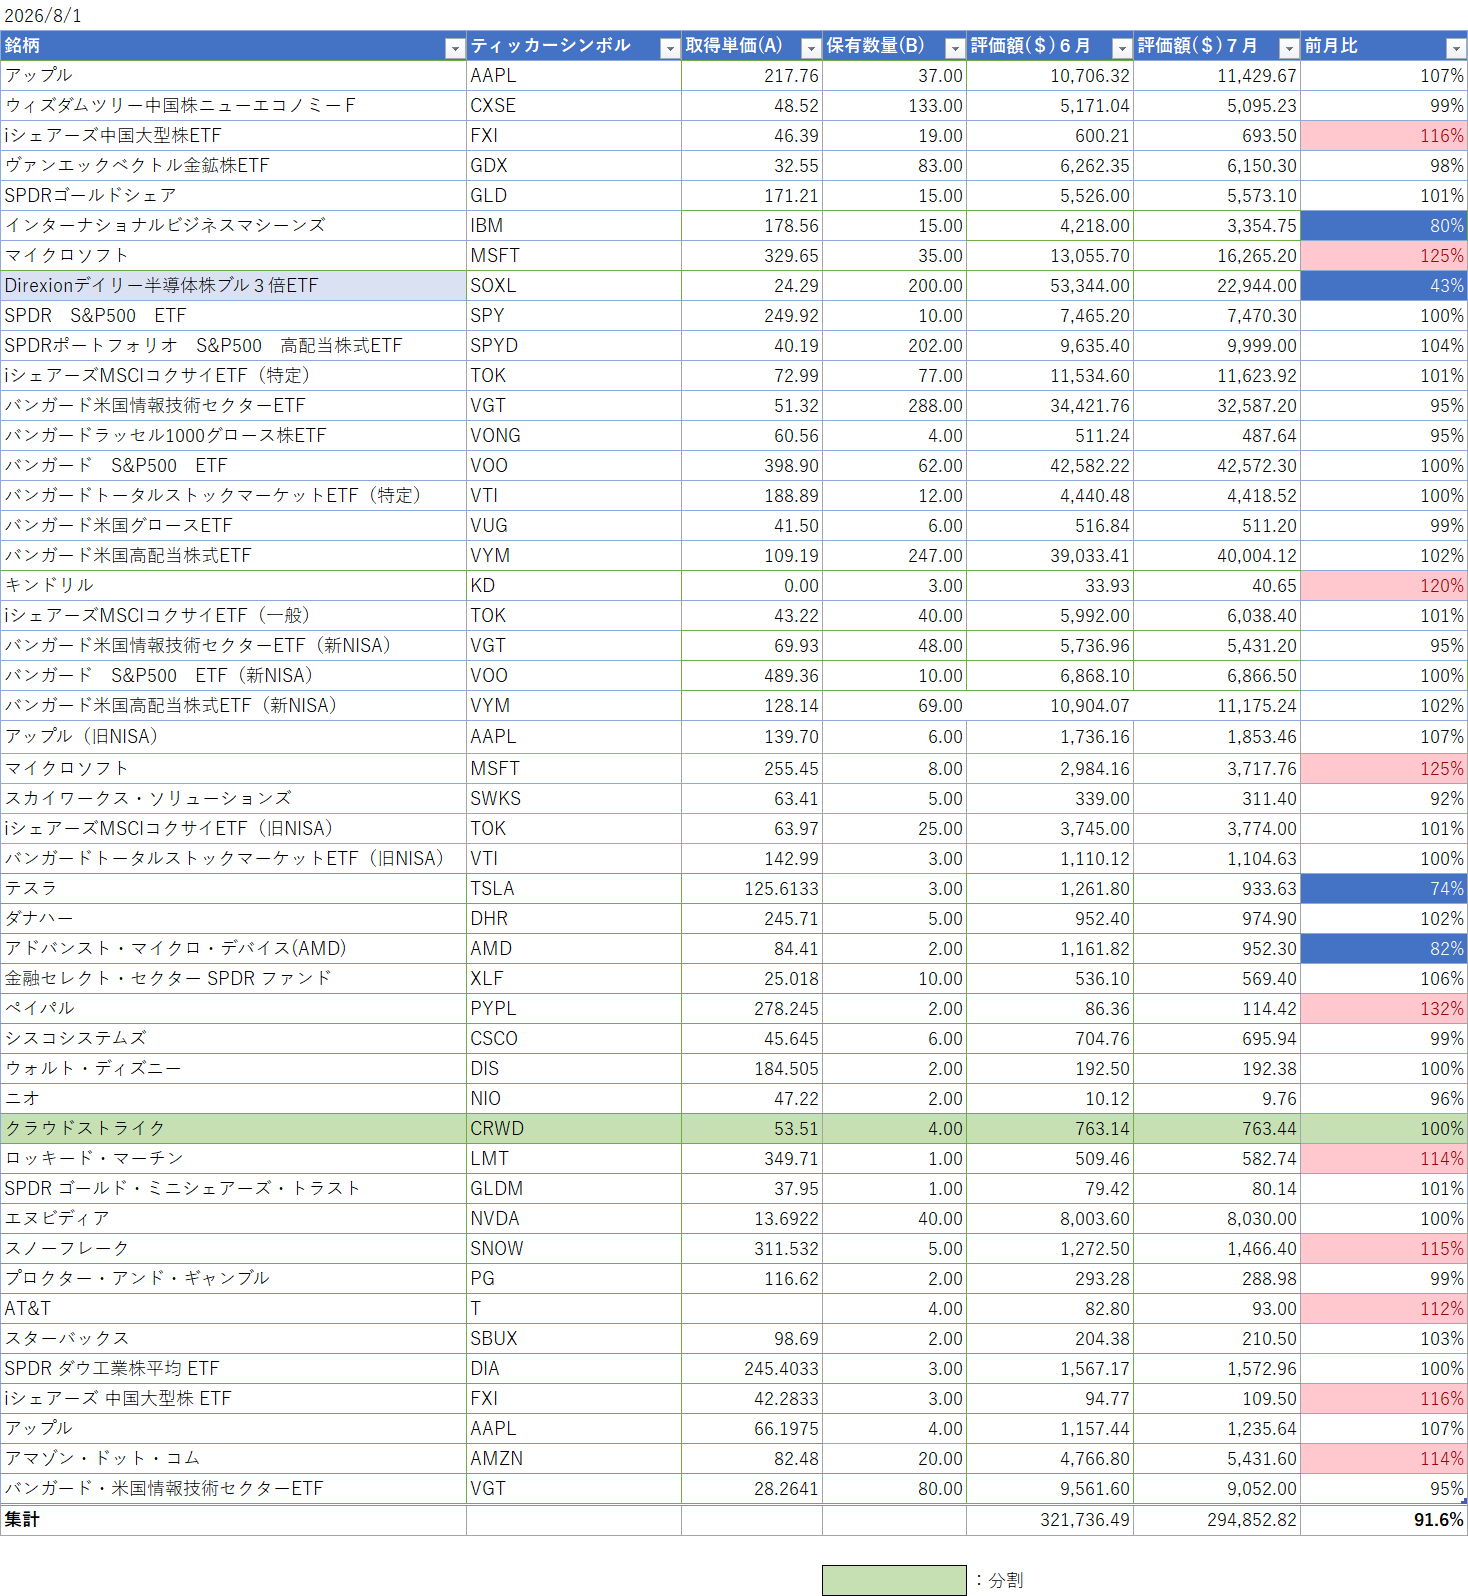Select the DIA ticker cell
The width and height of the screenshot is (1468, 1596).
point(574,1368)
